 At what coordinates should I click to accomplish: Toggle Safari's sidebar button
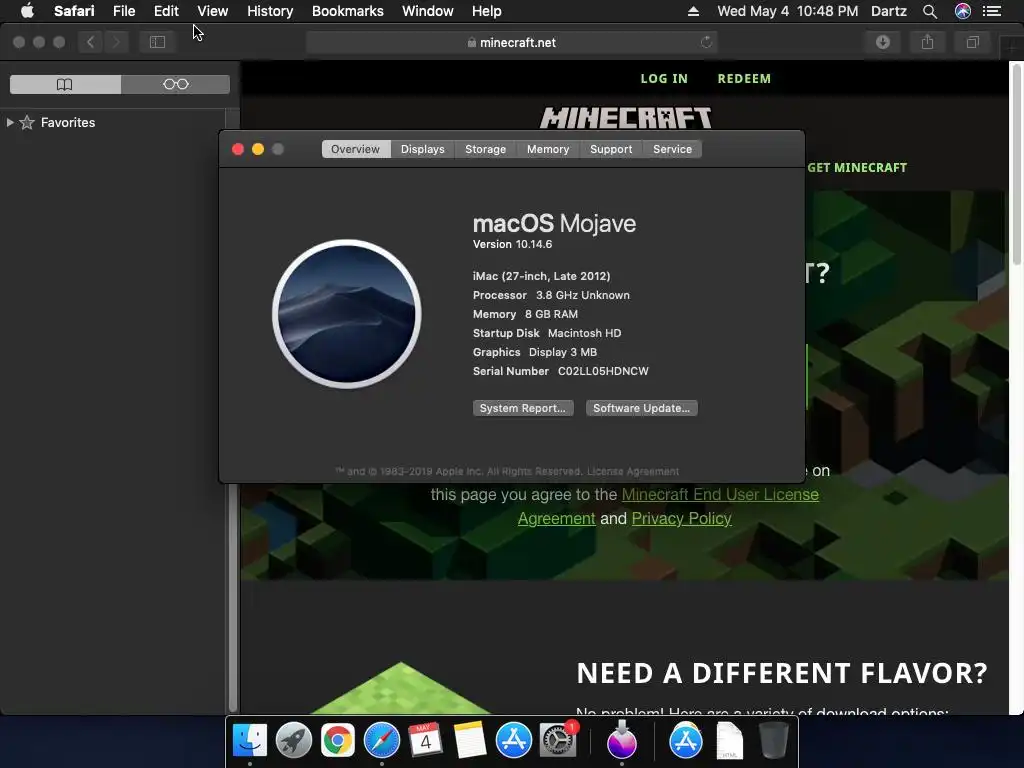pyautogui.click(x=157, y=42)
